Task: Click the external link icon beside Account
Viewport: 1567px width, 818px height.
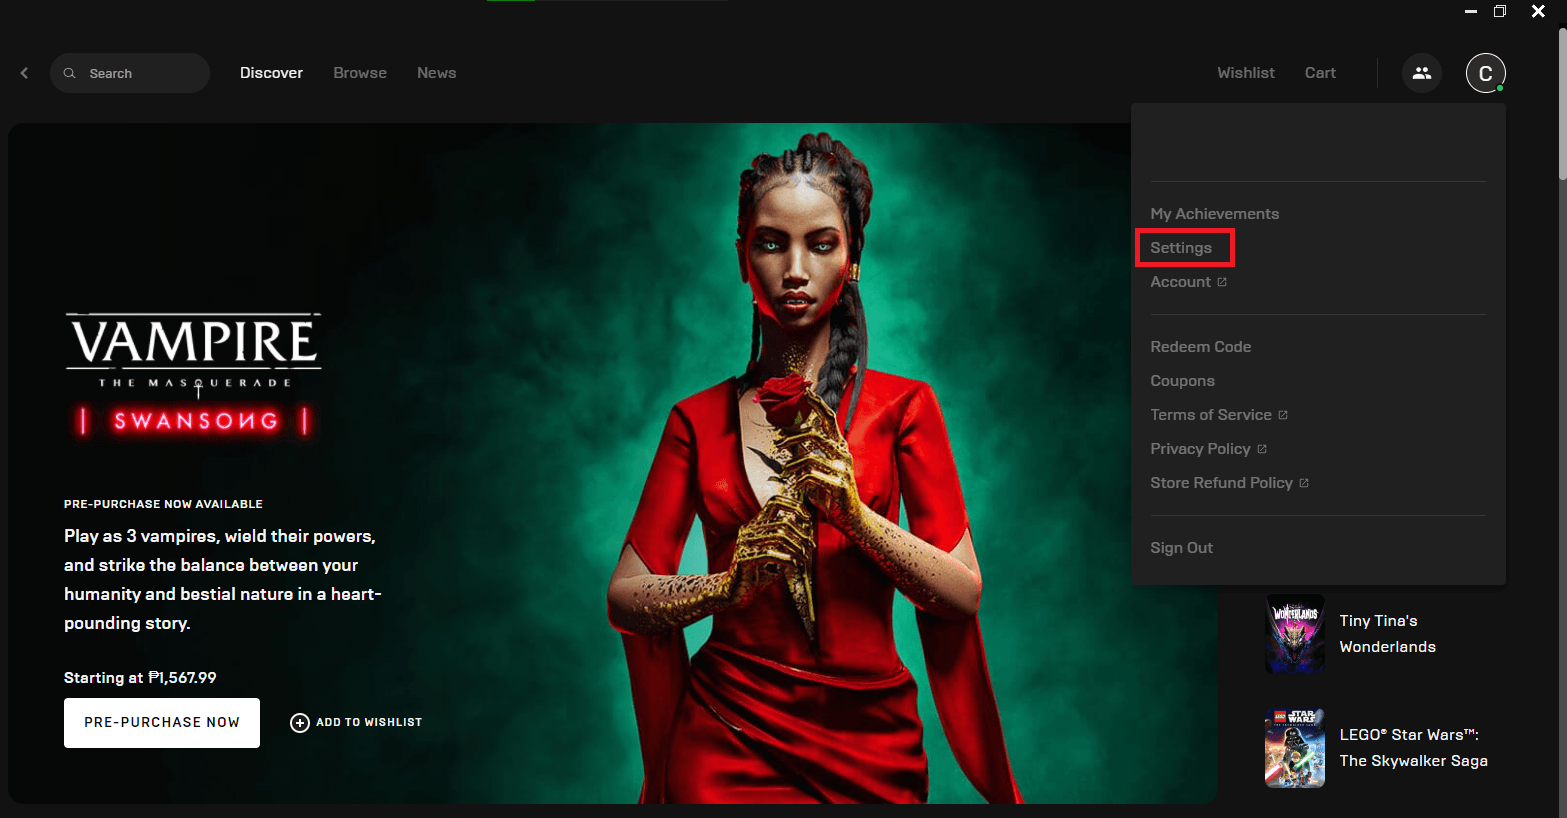Action: [1222, 282]
